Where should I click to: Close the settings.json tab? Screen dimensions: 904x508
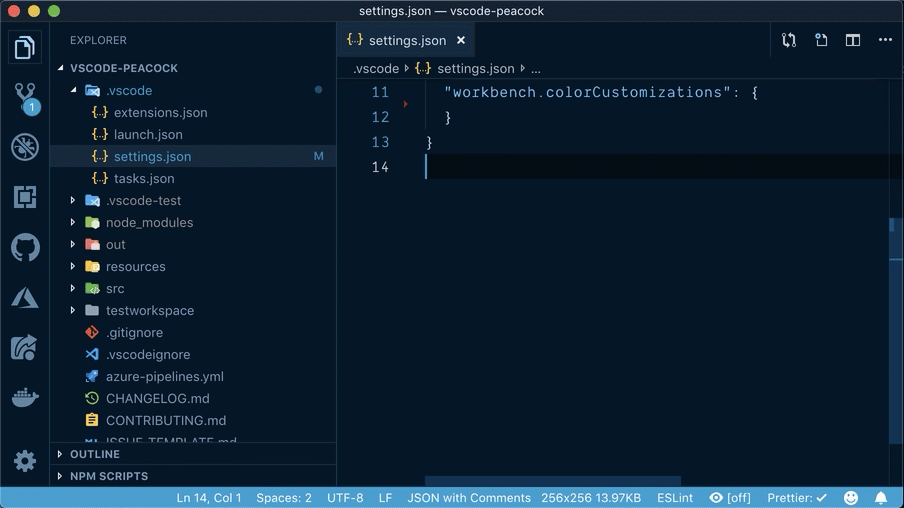coord(461,40)
